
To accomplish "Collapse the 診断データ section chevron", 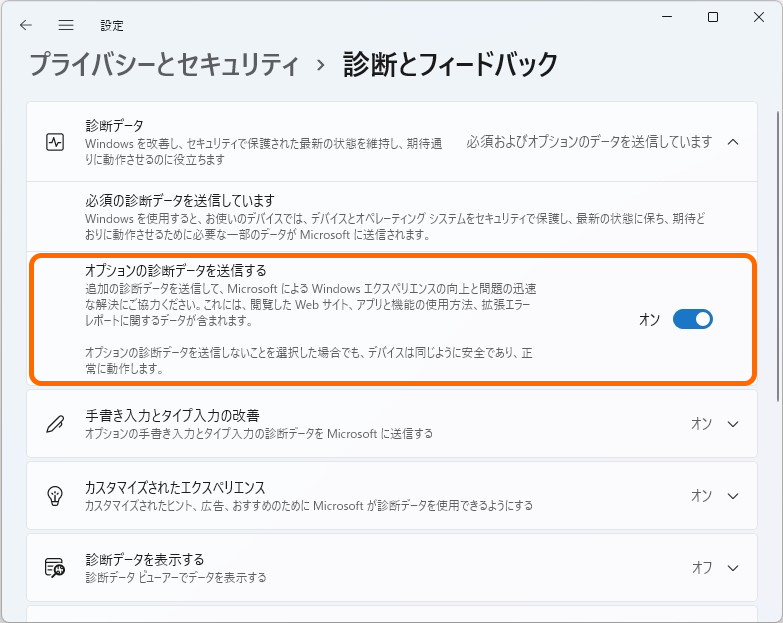I will 733,142.
